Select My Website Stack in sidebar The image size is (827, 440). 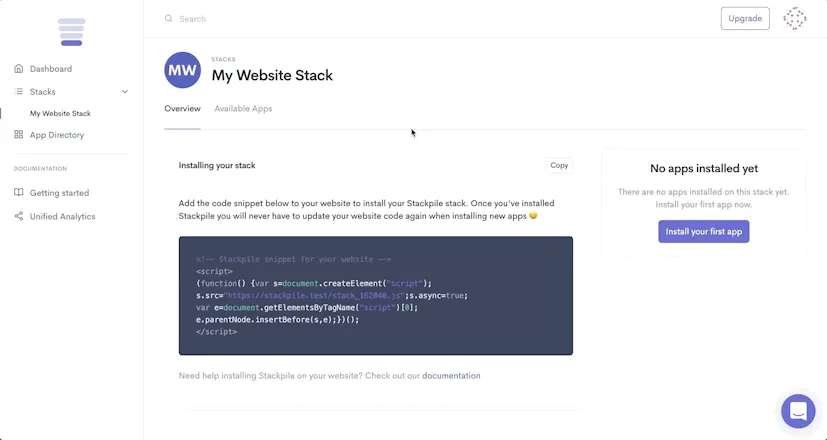coord(60,113)
